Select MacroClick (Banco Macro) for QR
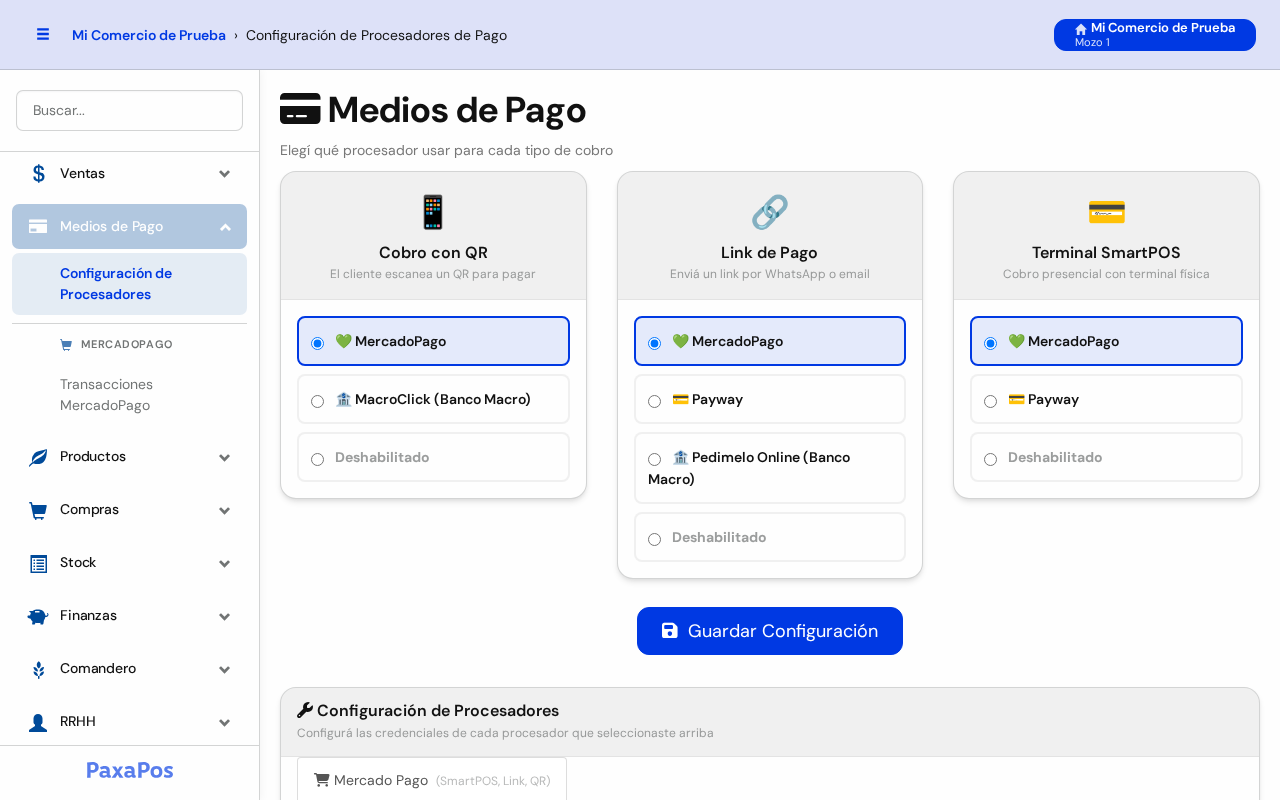 pyautogui.click(x=433, y=399)
